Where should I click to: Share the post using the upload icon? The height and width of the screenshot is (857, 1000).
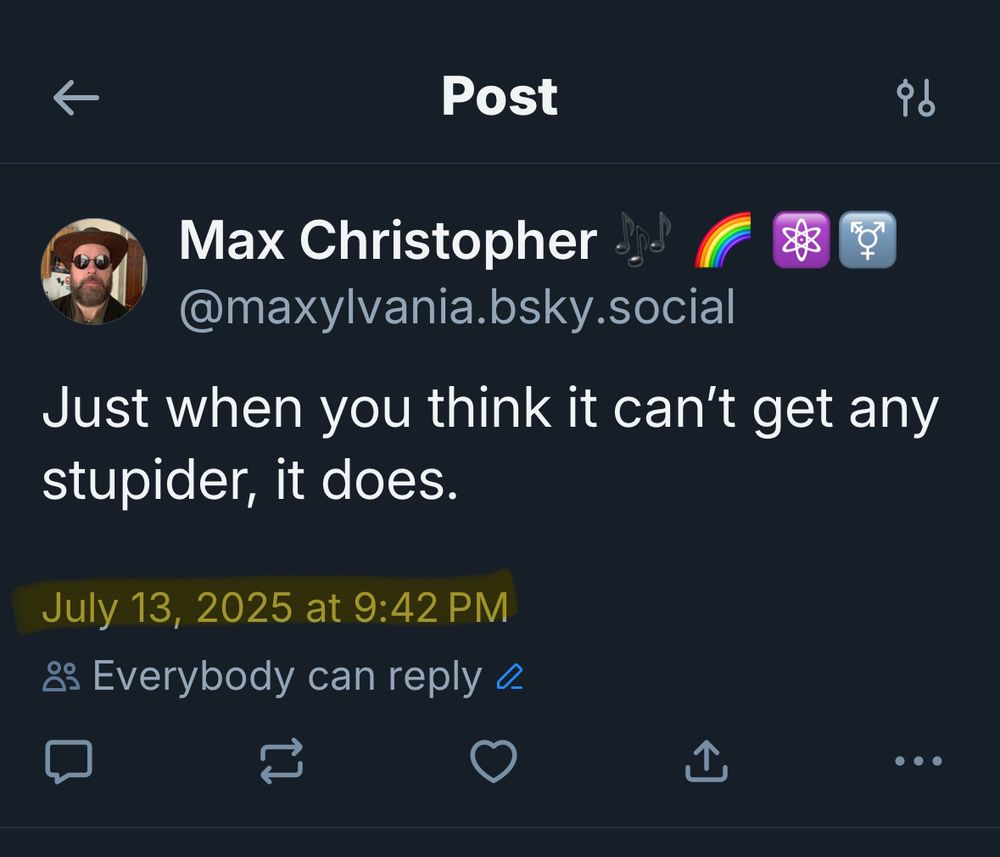click(x=706, y=762)
